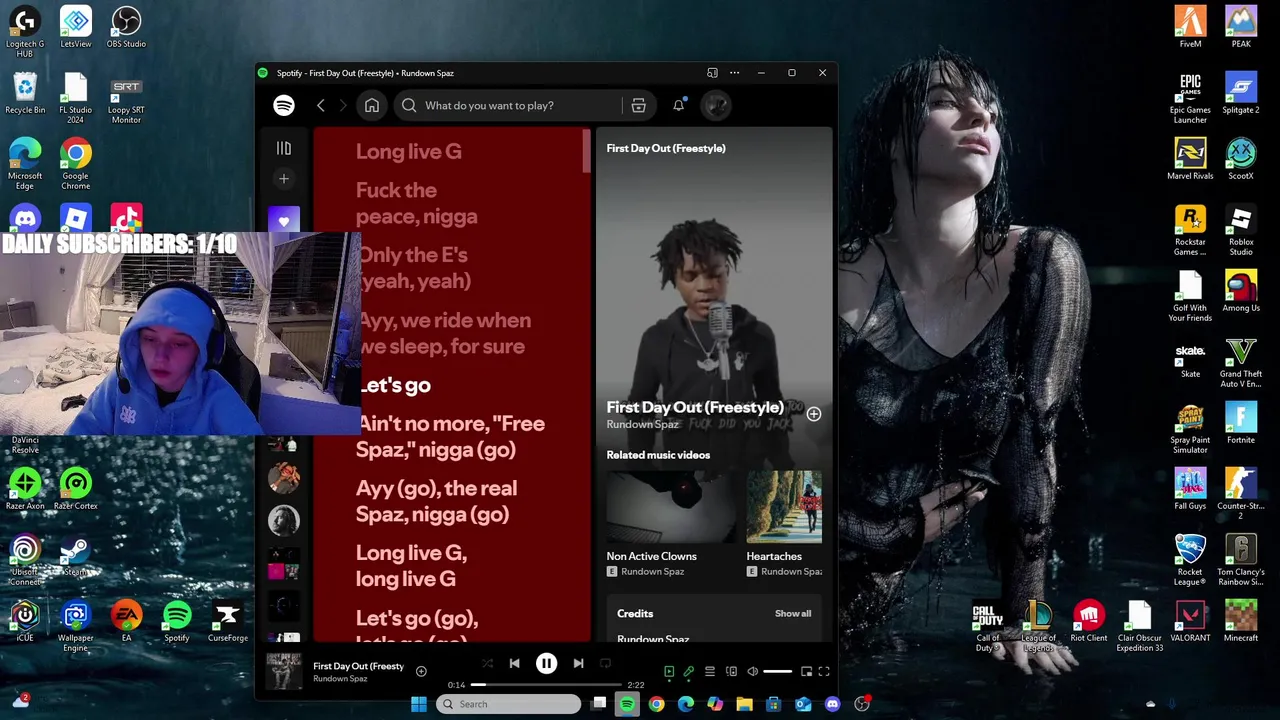The width and height of the screenshot is (1280, 720).
Task: Go back with the left arrow in Spotify
Action: click(320, 105)
